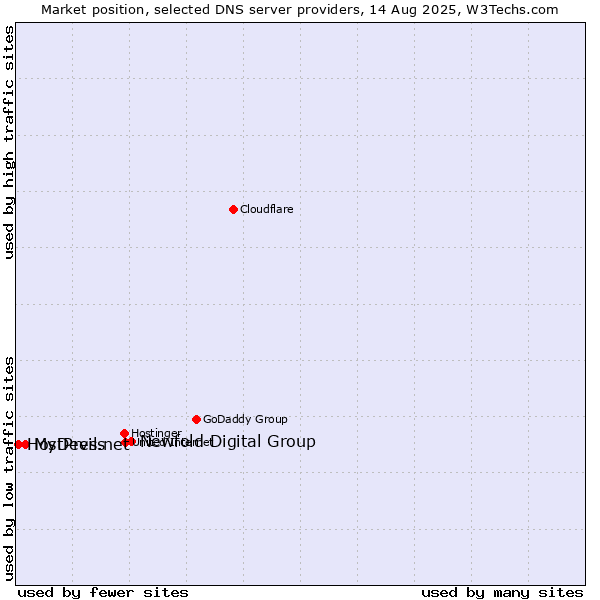This screenshot has height=600, width=600.
Task: Click the 'used by fewer sites' axis label
Action: pos(103,592)
